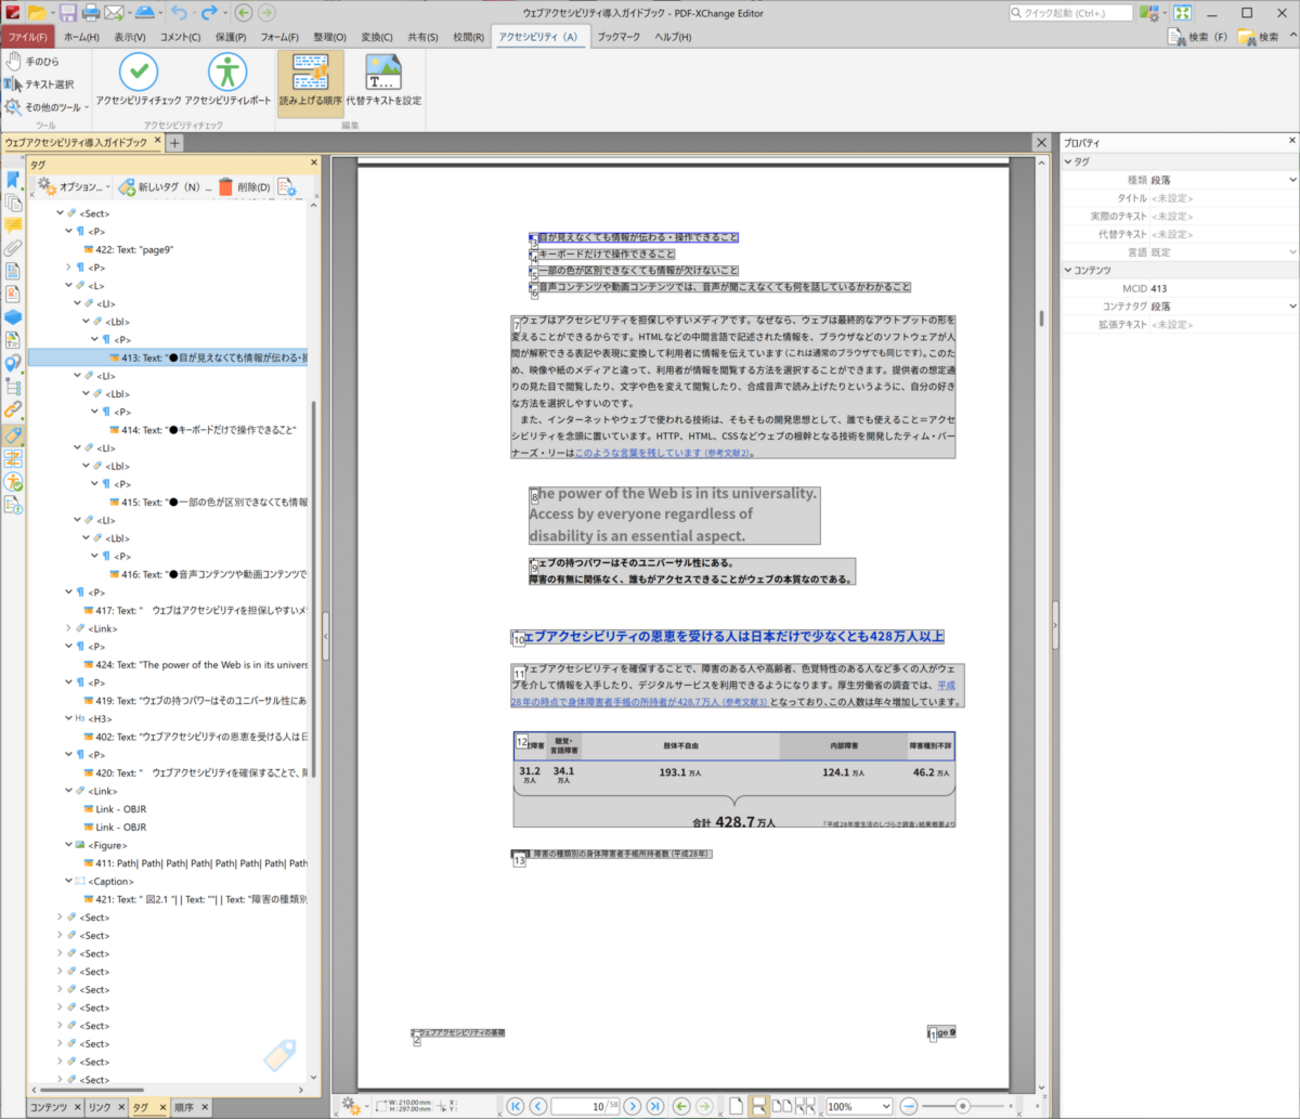
Task: Adjust the zoom slider handle
Action: 962,1106
